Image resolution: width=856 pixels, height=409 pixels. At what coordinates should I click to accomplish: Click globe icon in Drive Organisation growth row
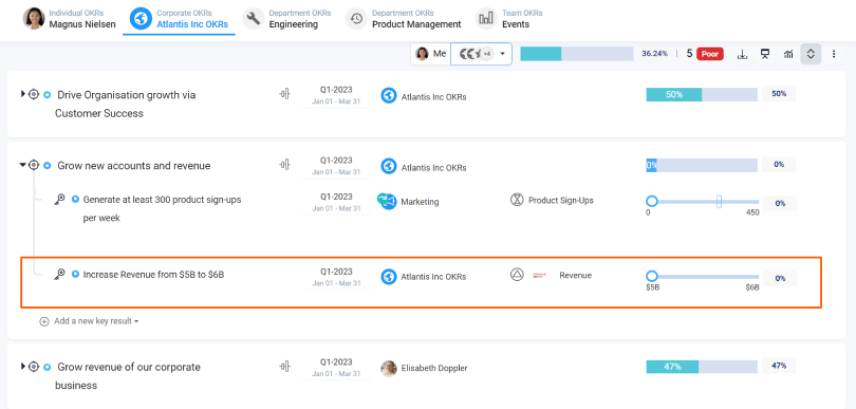point(389,96)
